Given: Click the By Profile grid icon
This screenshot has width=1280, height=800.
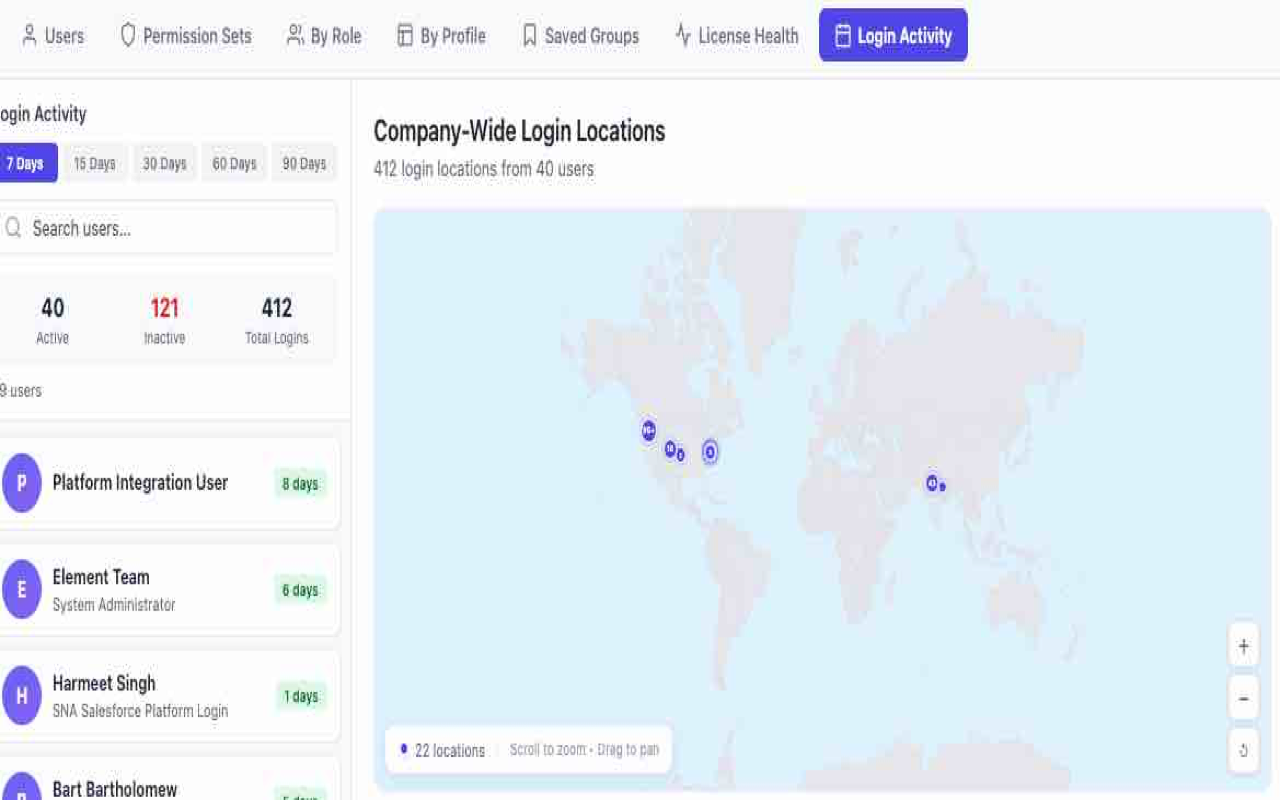Looking at the screenshot, I should point(406,35).
